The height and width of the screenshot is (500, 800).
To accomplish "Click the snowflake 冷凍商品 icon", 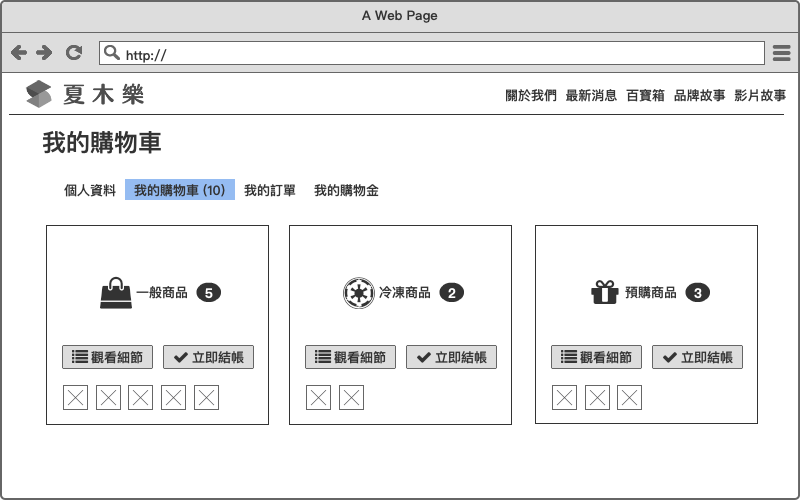I will [358, 293].
